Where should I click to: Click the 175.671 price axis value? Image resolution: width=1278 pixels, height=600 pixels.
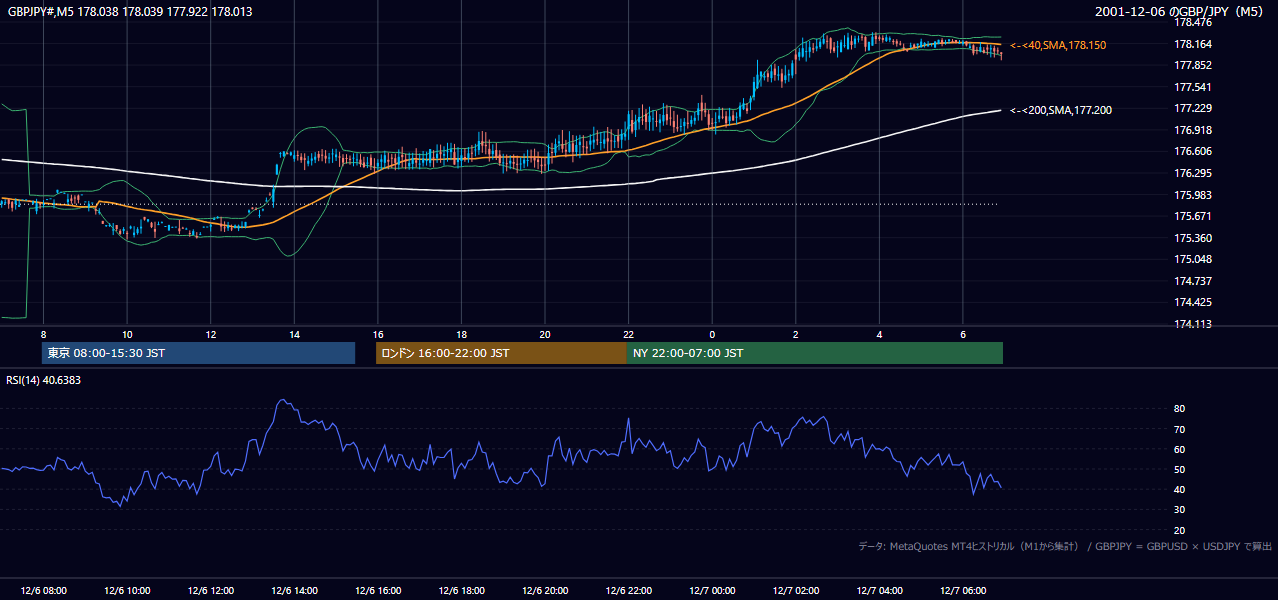(x=1194, y=217)
